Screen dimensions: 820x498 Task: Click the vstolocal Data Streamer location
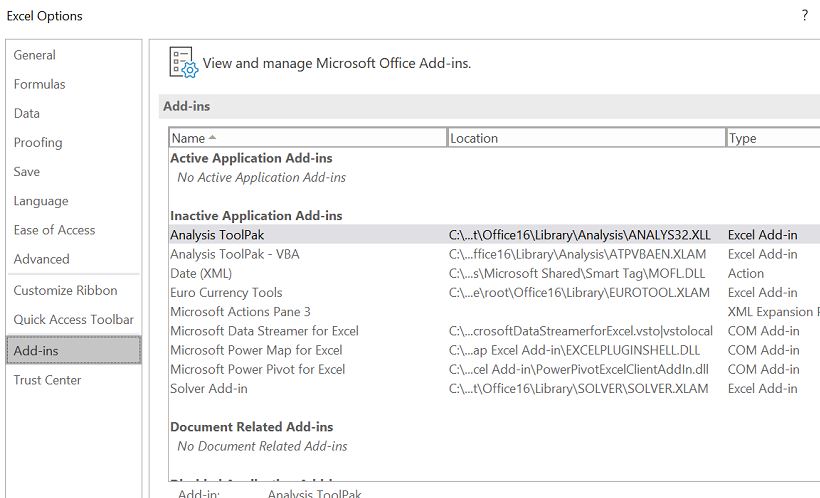point(580,331)
